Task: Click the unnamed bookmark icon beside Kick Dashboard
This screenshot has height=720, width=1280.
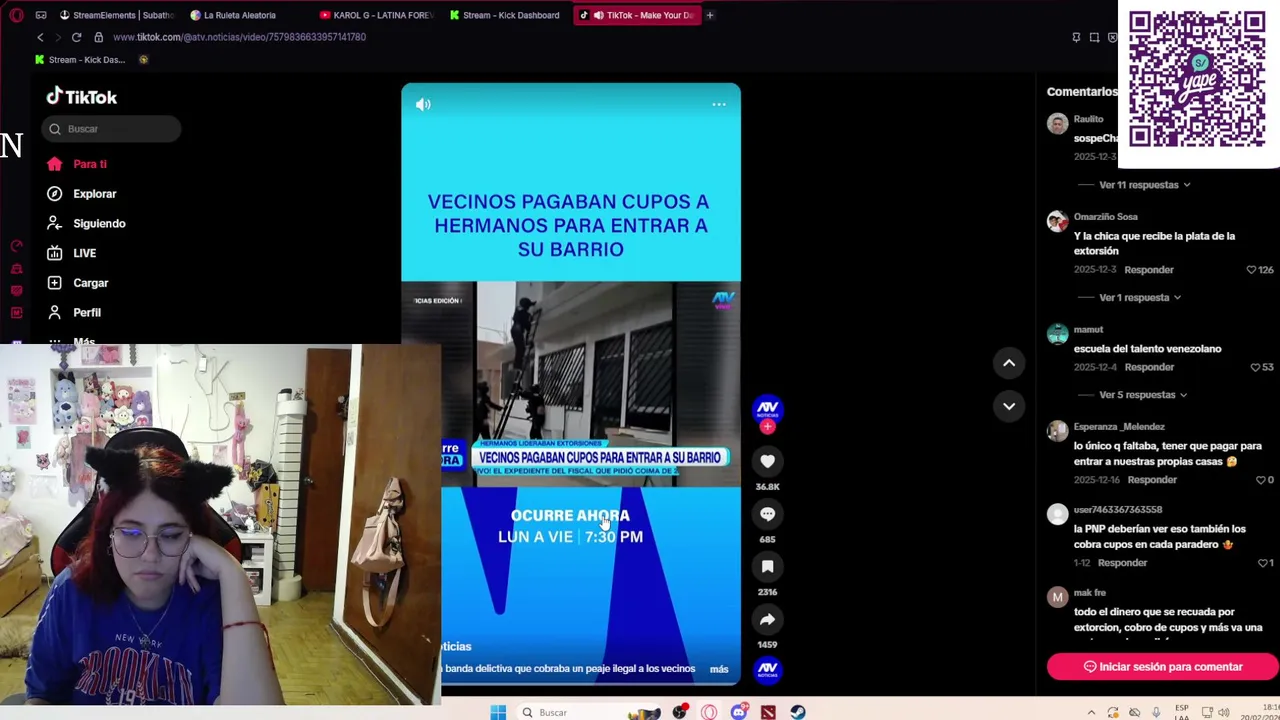Action: [x=143, y=60]
